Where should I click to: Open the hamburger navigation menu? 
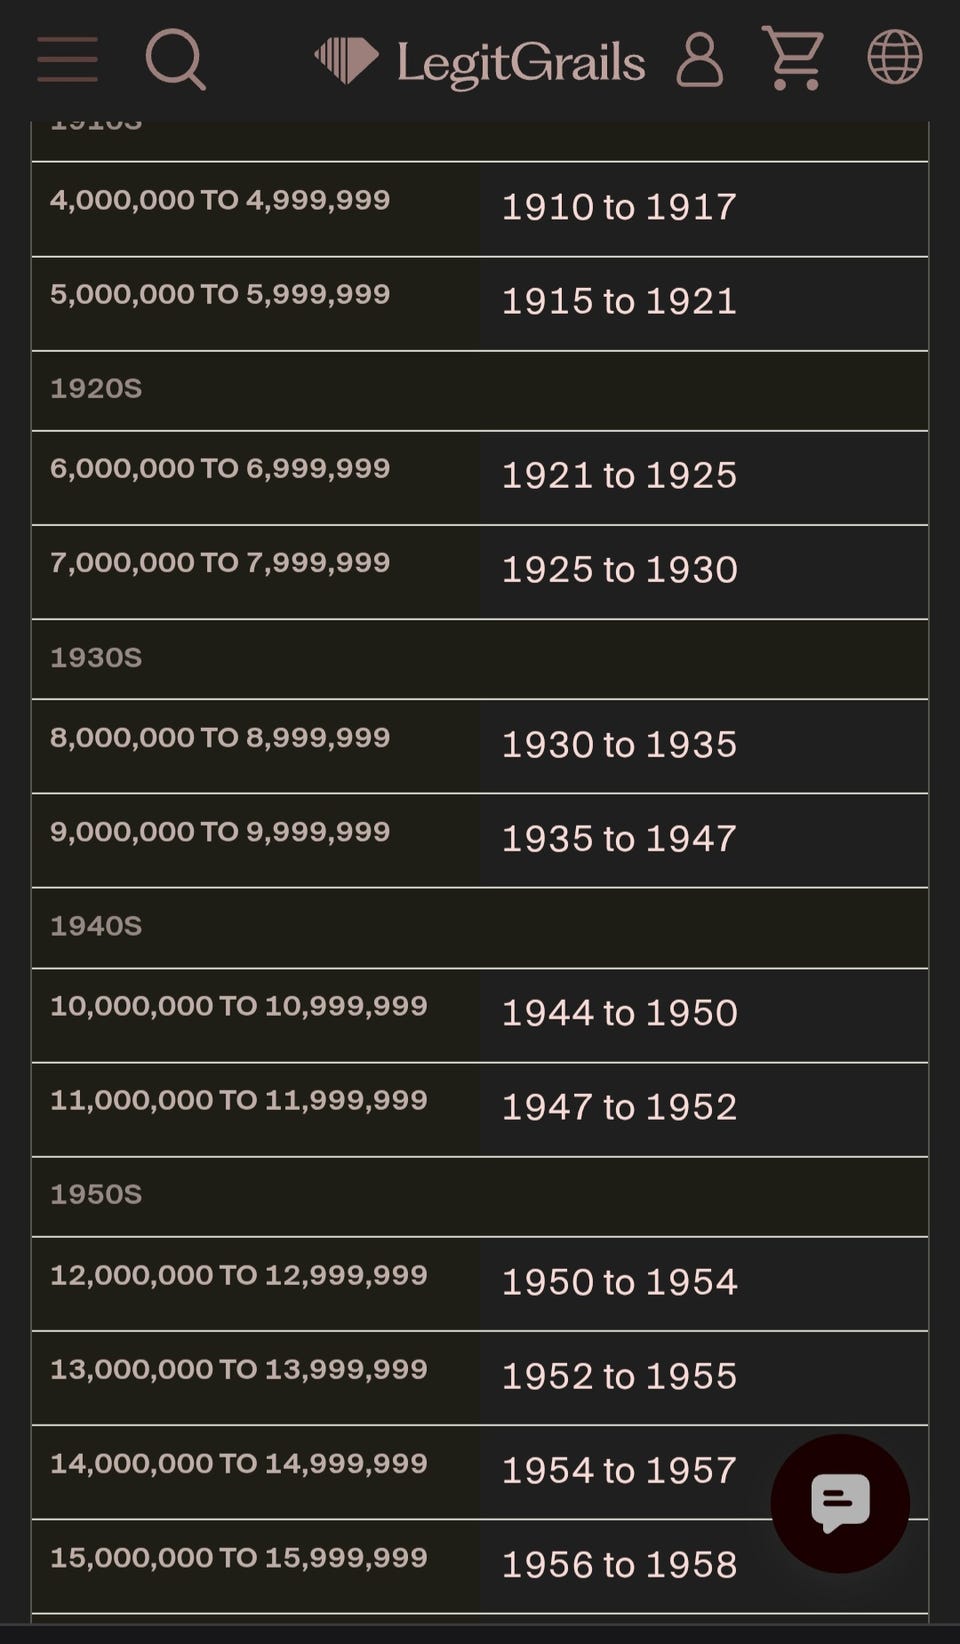click(67, 59)
